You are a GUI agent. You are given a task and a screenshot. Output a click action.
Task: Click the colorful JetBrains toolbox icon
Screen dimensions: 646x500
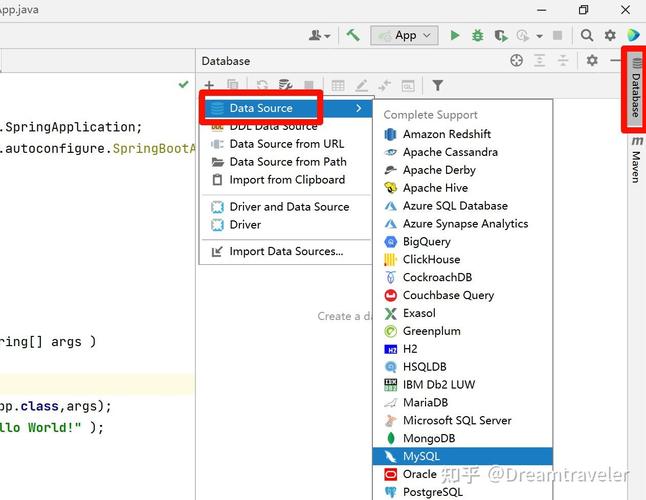click(x=633, y=35)
